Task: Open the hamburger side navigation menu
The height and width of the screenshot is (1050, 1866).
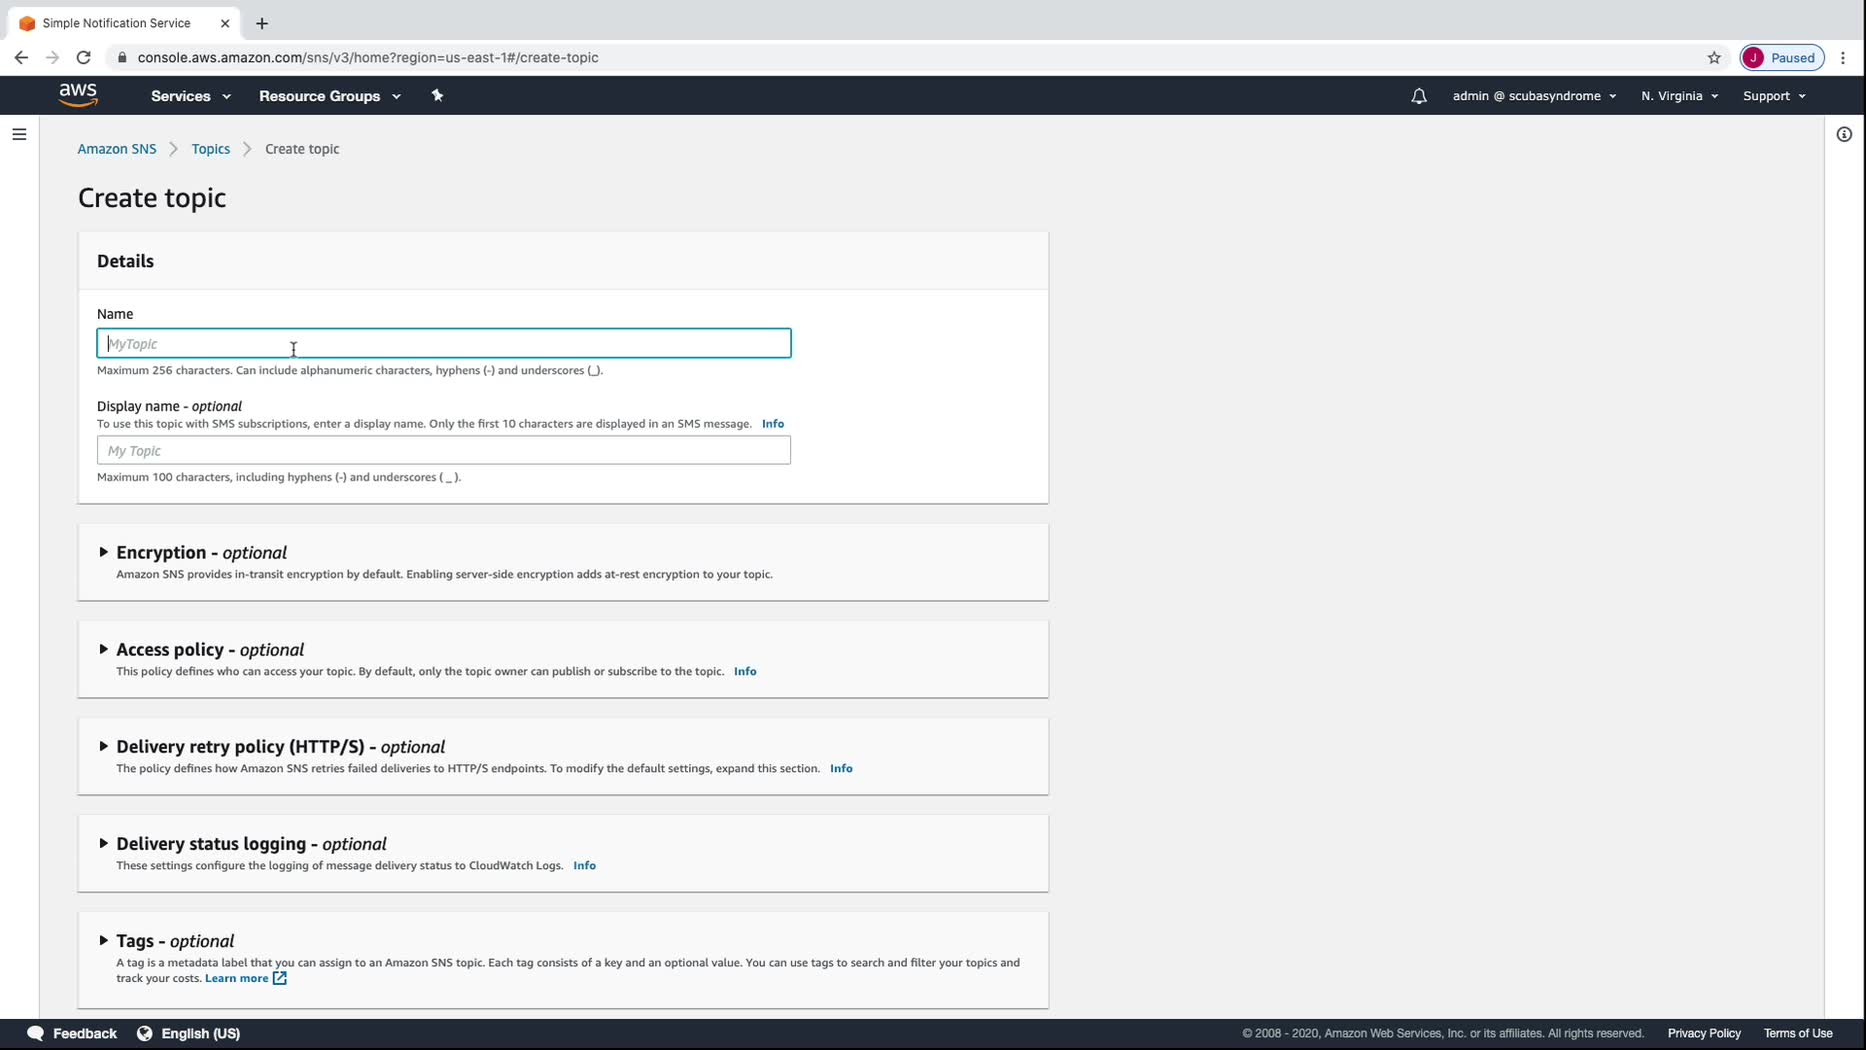Action: coord(19,134)
